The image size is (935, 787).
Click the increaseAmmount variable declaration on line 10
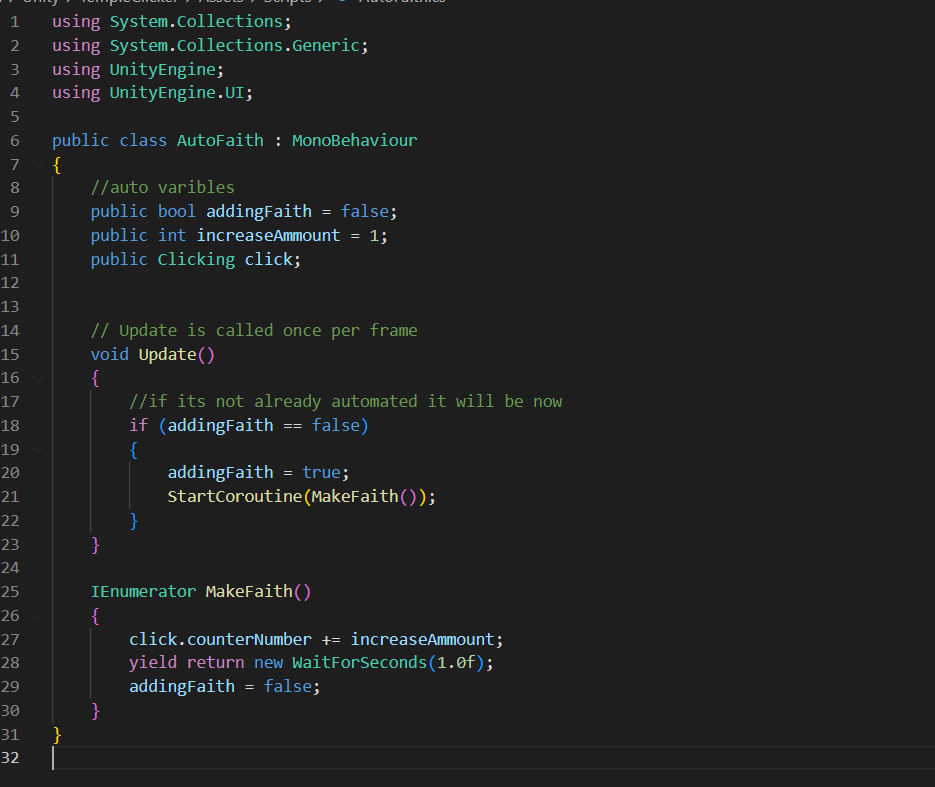click(x=268, y=235)
